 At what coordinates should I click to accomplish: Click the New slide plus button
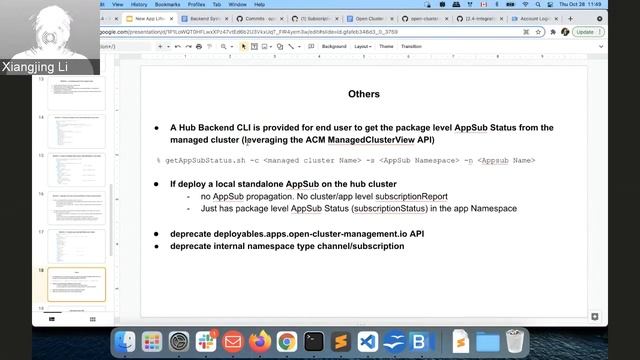pos(160,47)
